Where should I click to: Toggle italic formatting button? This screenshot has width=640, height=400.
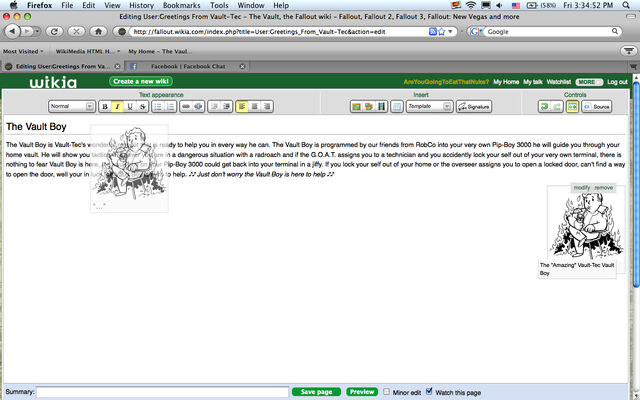(118, 107)
